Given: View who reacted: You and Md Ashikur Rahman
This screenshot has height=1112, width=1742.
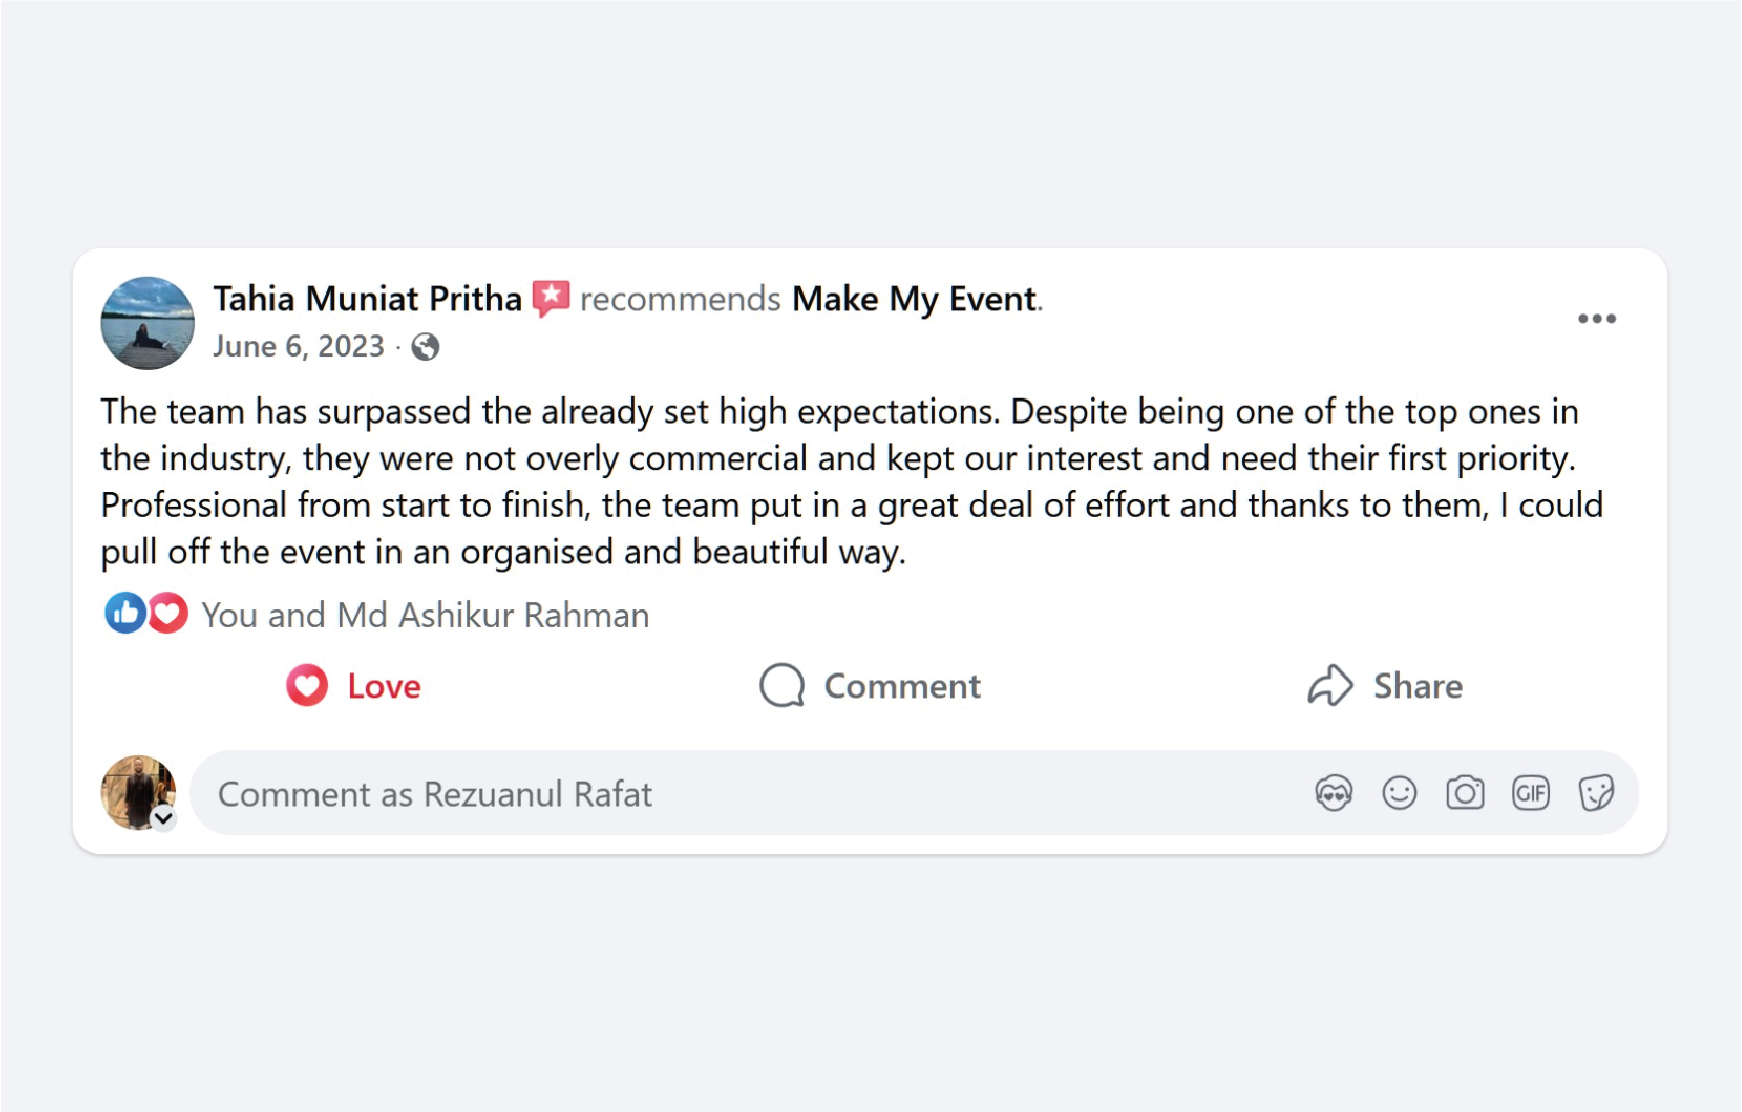Looking at the screenshot, I should [425, 615].
